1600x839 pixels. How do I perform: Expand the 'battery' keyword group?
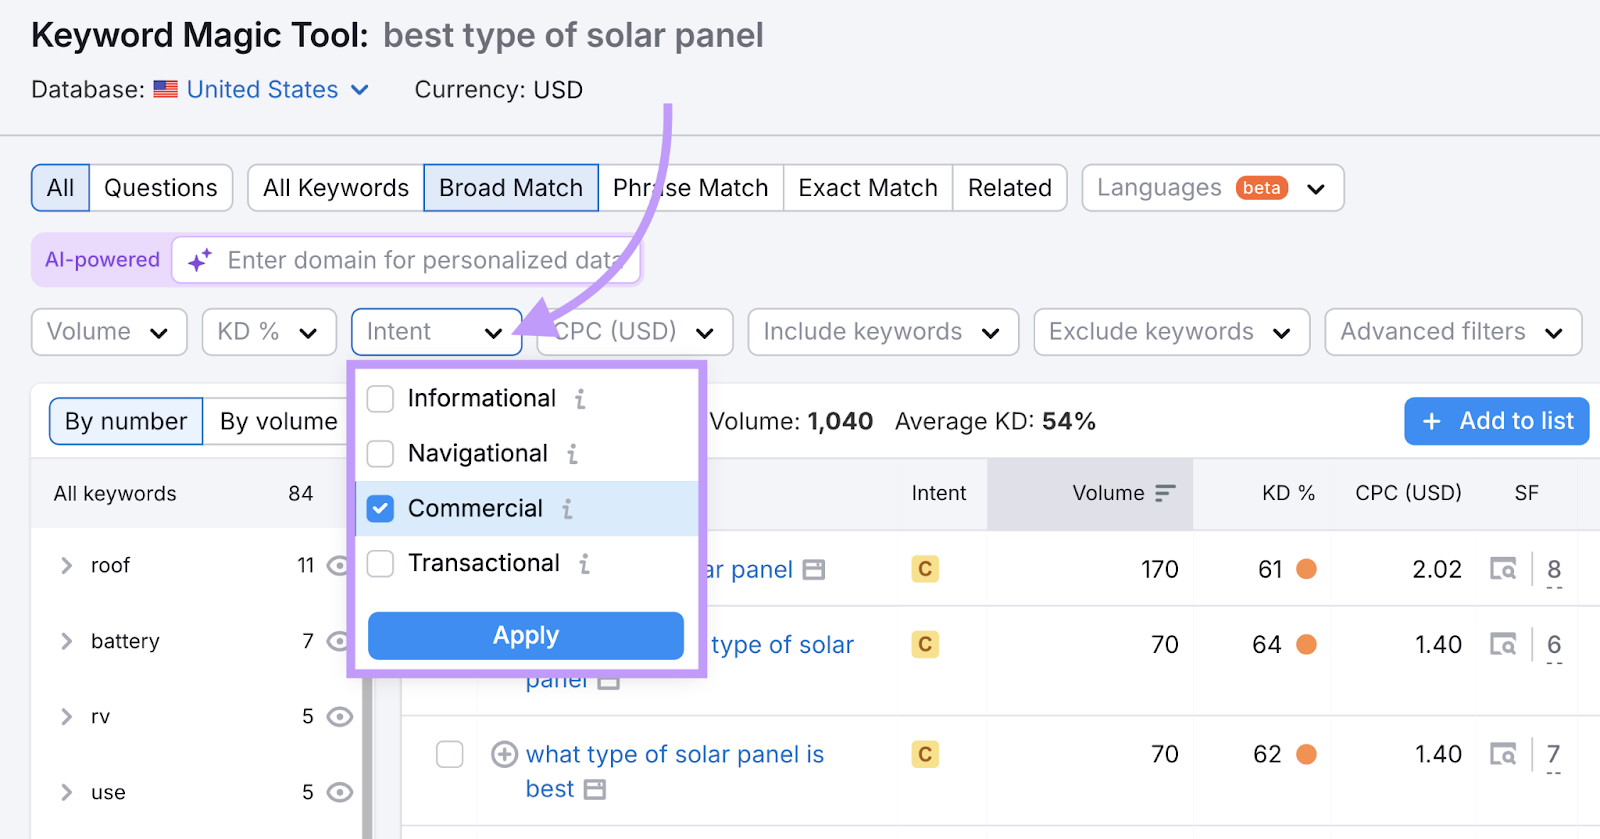[66, 641]
